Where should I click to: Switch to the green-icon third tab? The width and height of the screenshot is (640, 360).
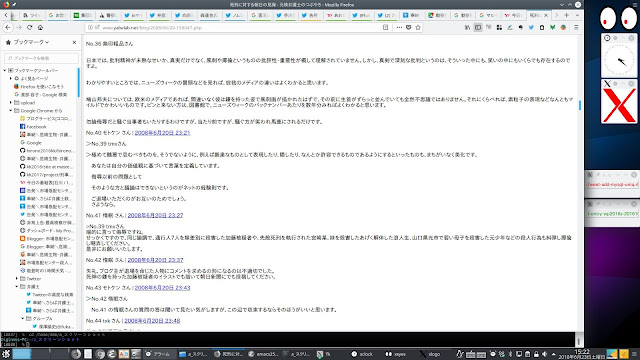coord(82,15)
